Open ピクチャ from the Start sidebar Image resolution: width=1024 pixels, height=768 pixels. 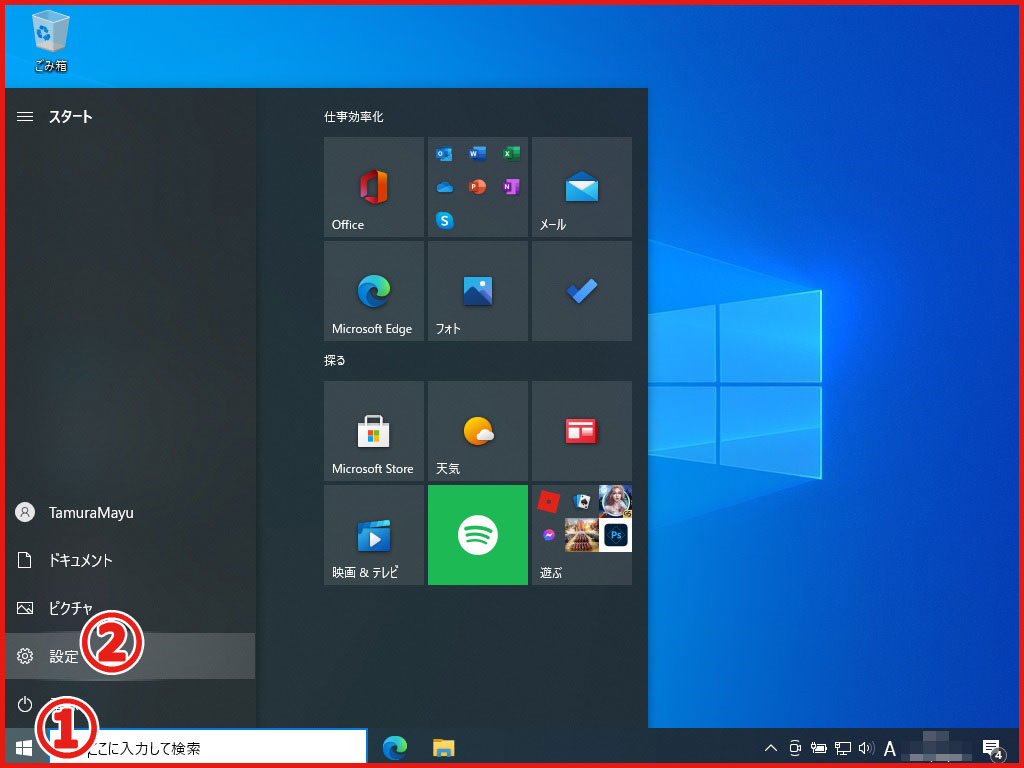130,608
